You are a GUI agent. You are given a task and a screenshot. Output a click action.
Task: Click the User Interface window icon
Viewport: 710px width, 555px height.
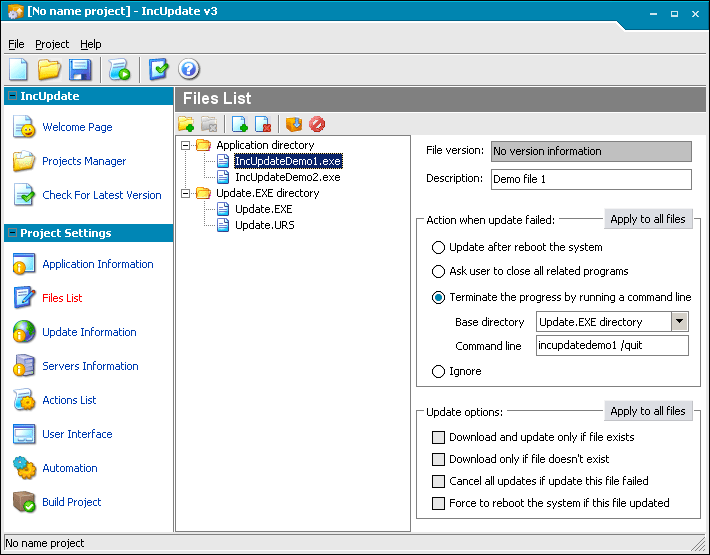pos(24,434)
